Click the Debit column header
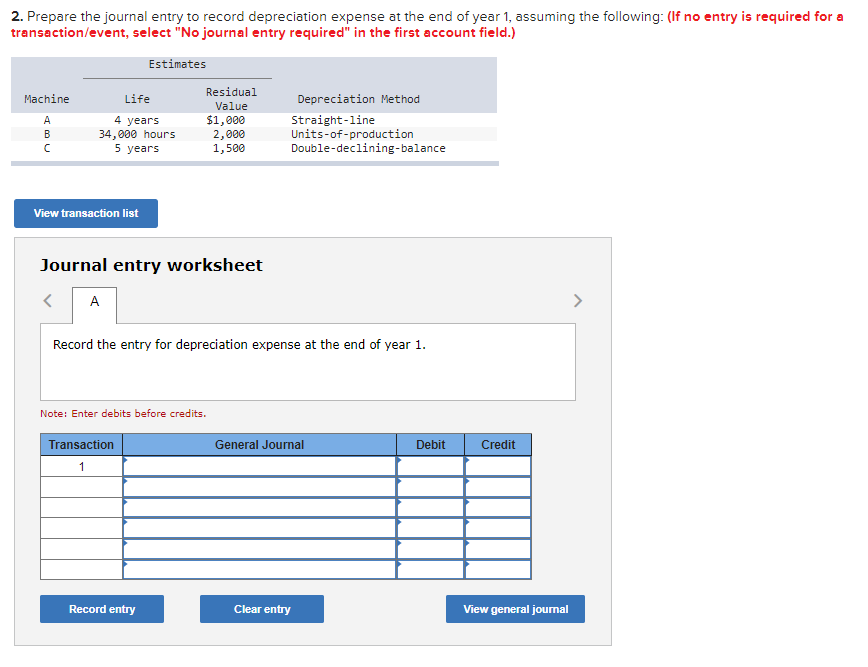This screenshot has height=667, width=868. [431, 444]
